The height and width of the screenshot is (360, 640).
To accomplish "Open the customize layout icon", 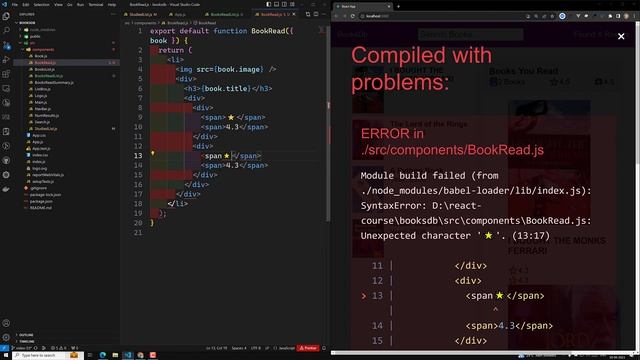I will [292, 4].
